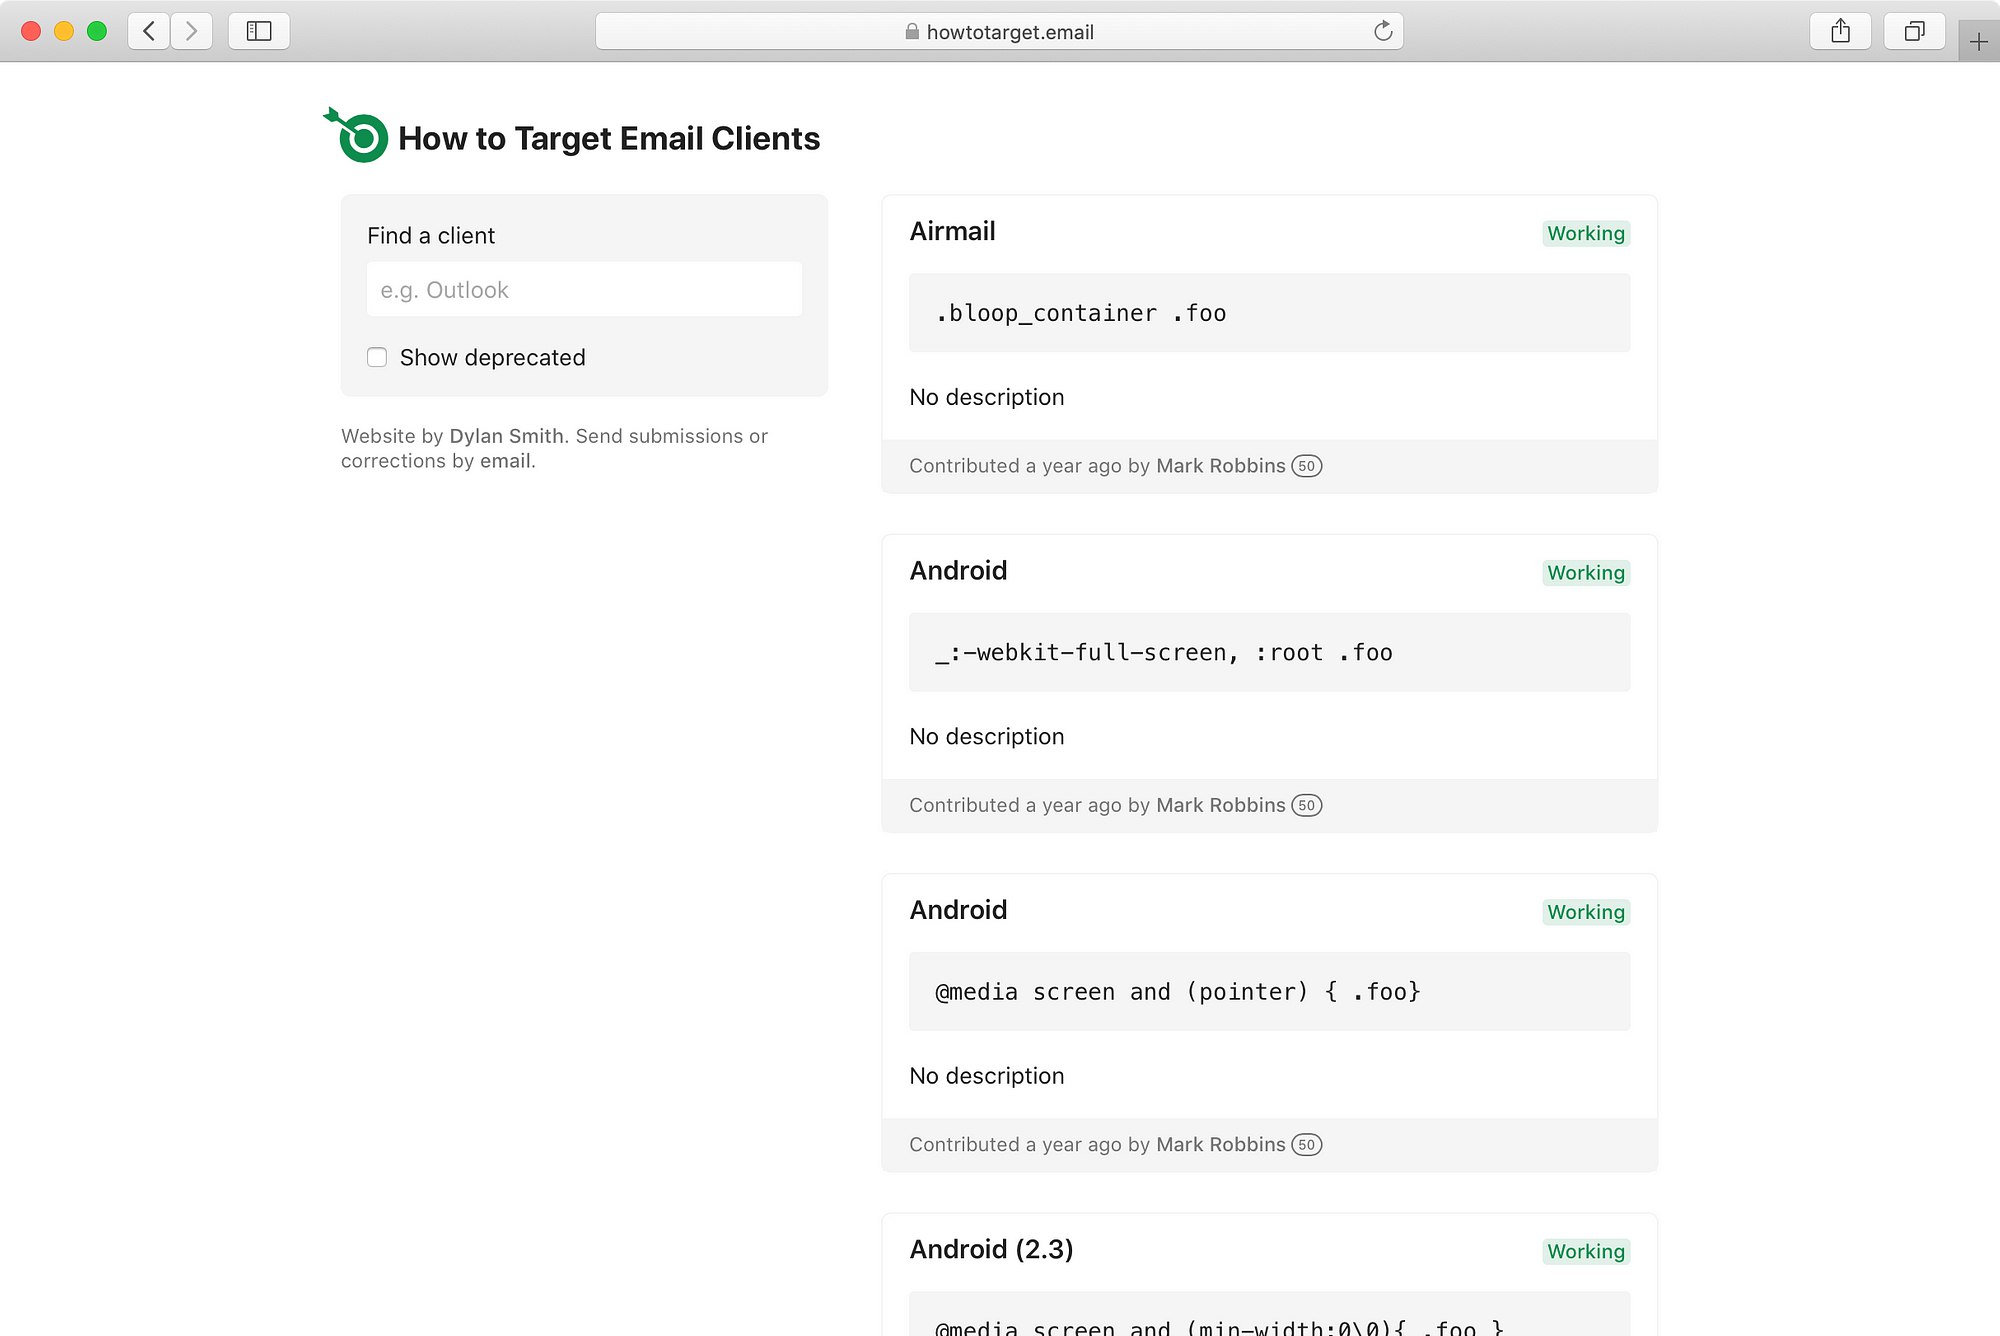The image size is (2000, 1336).
Task: Click the Working badge on the Airmail card
Action: pyautogui.click(x=1586, y=233)
